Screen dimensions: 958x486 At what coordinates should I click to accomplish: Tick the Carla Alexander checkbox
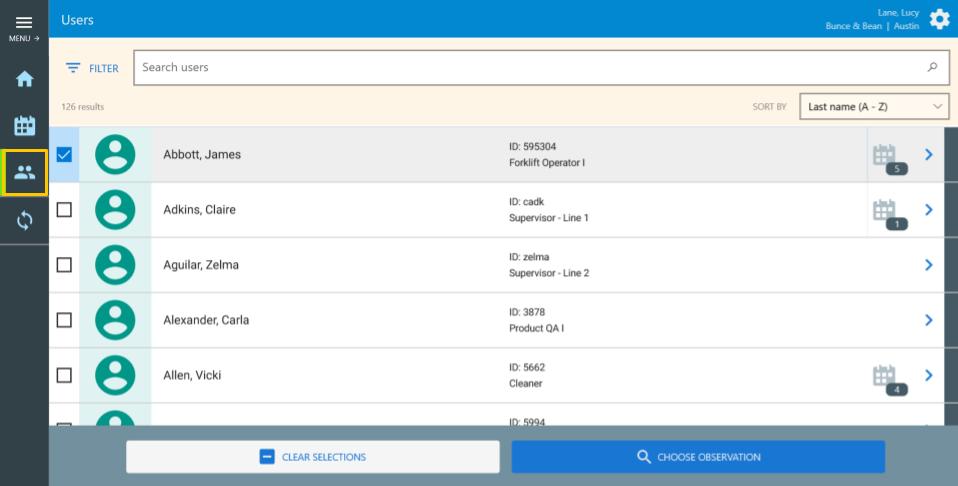pyautogui.click(x=64, y=320)
